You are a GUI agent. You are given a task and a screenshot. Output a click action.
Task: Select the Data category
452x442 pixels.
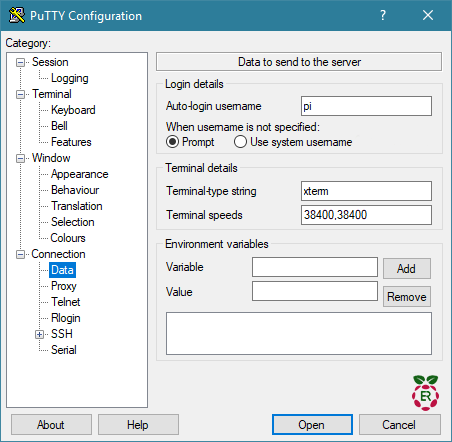pyautogui.click(x=62, y=270)
